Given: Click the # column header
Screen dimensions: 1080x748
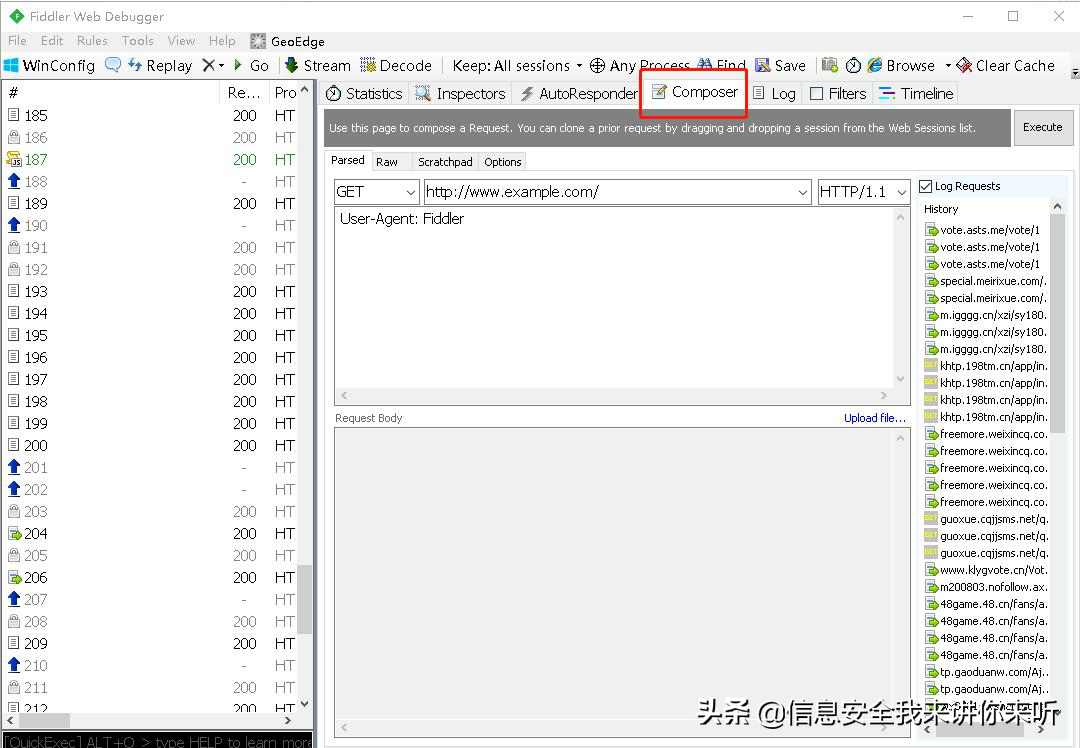Looking at the screenshot, I should 110,92.
